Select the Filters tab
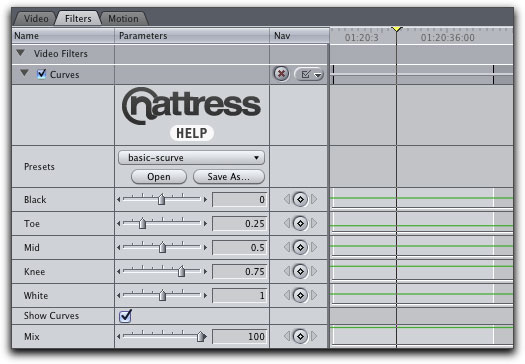Screen dimensions: 525x364 pos(78,18)
